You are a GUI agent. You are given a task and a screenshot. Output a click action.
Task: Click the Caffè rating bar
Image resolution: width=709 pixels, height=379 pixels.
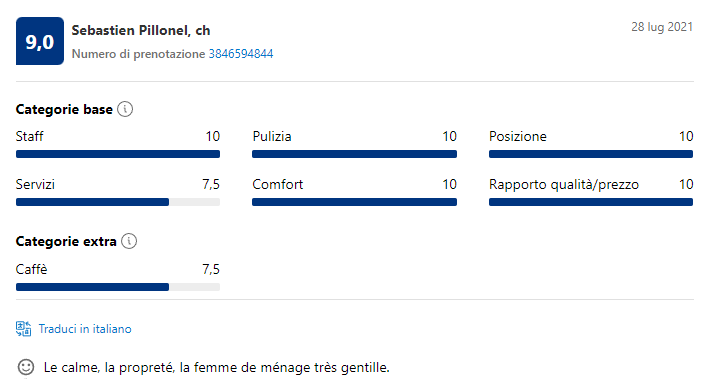pos(118,287)
